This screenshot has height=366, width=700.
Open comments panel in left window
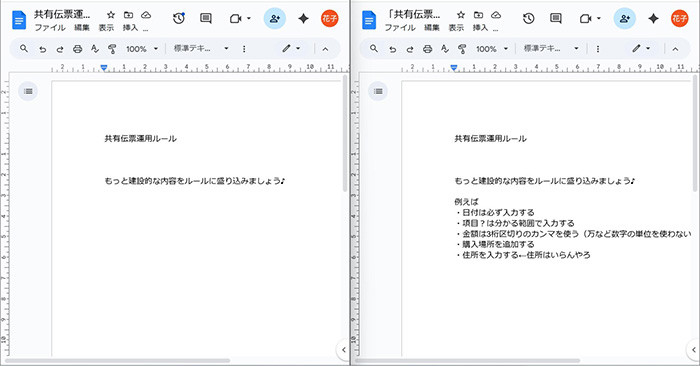point(206,18)
